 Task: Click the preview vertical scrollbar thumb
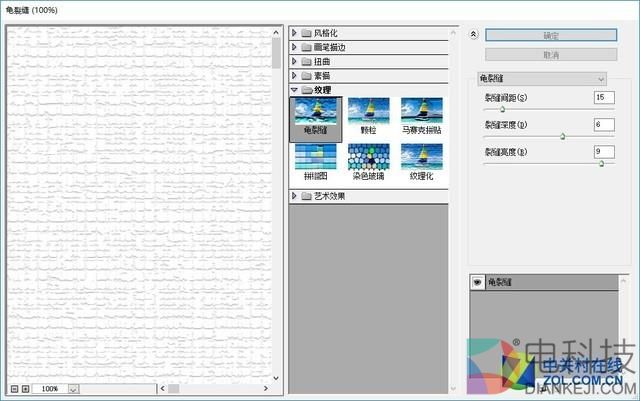pos(276,53)
